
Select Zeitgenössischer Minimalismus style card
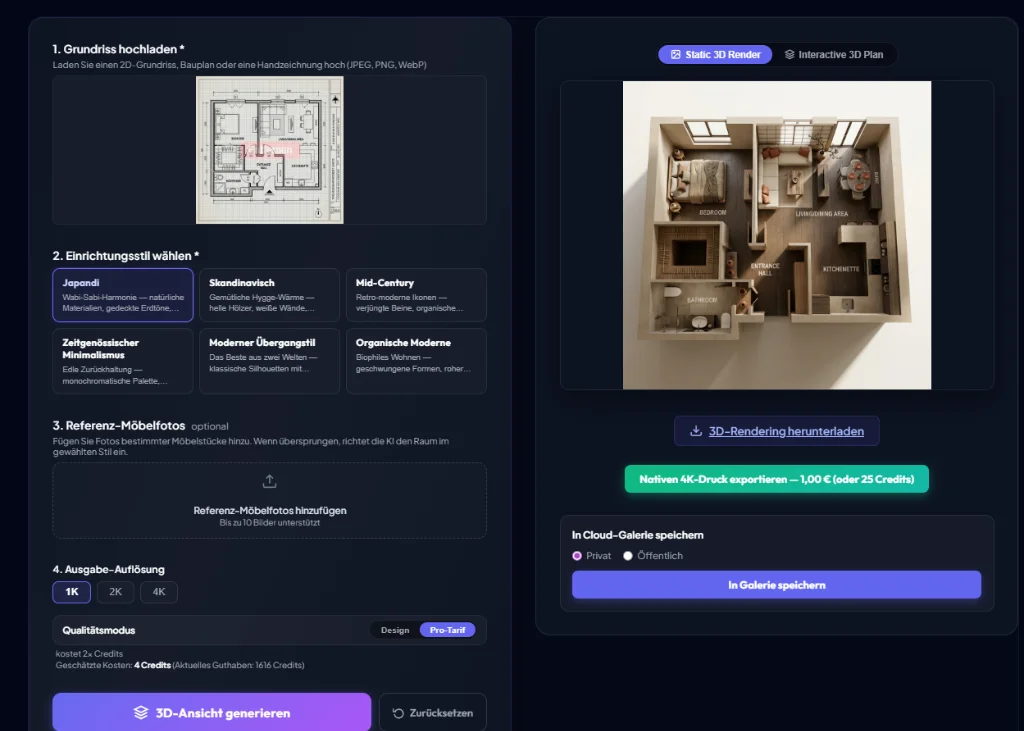123,361
